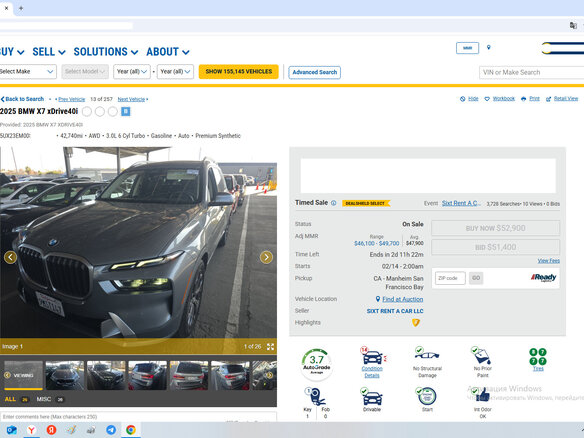This screenshot has width=584, height=438.
Task: Click the engine Start icon
Action: (x=426, y=396)
